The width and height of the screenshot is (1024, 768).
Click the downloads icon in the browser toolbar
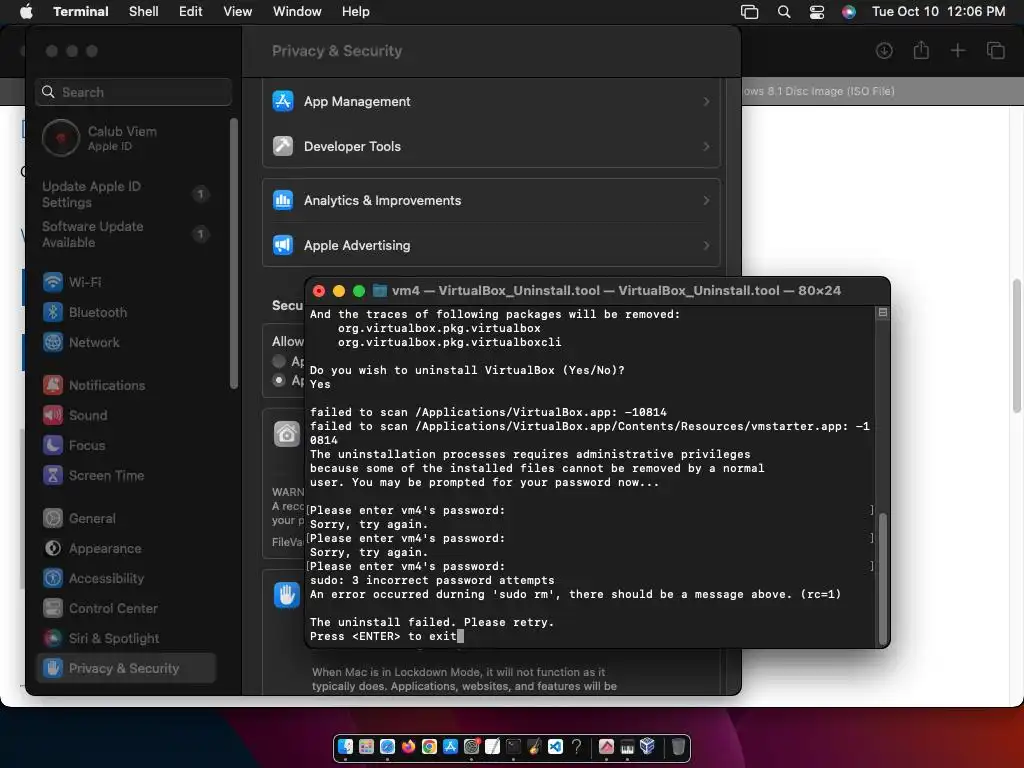(x=884, y=50)
